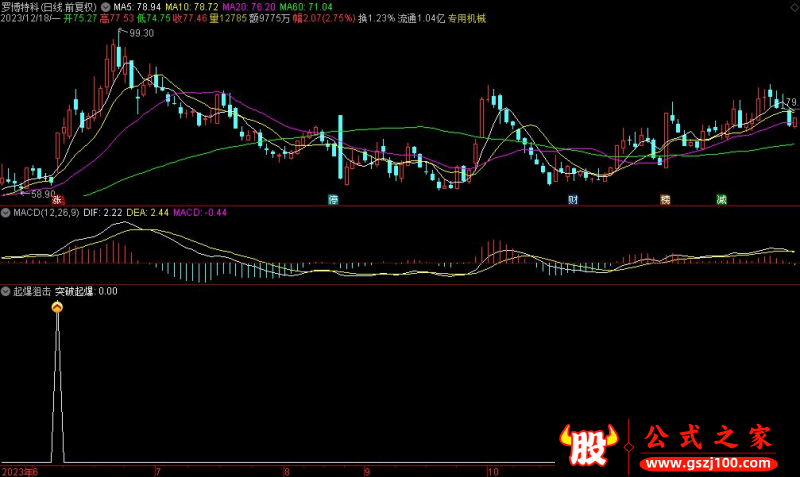This screenshot has width=800, height=477.
Task: Click month 10 on the time axis
Action: click(491, 471)
